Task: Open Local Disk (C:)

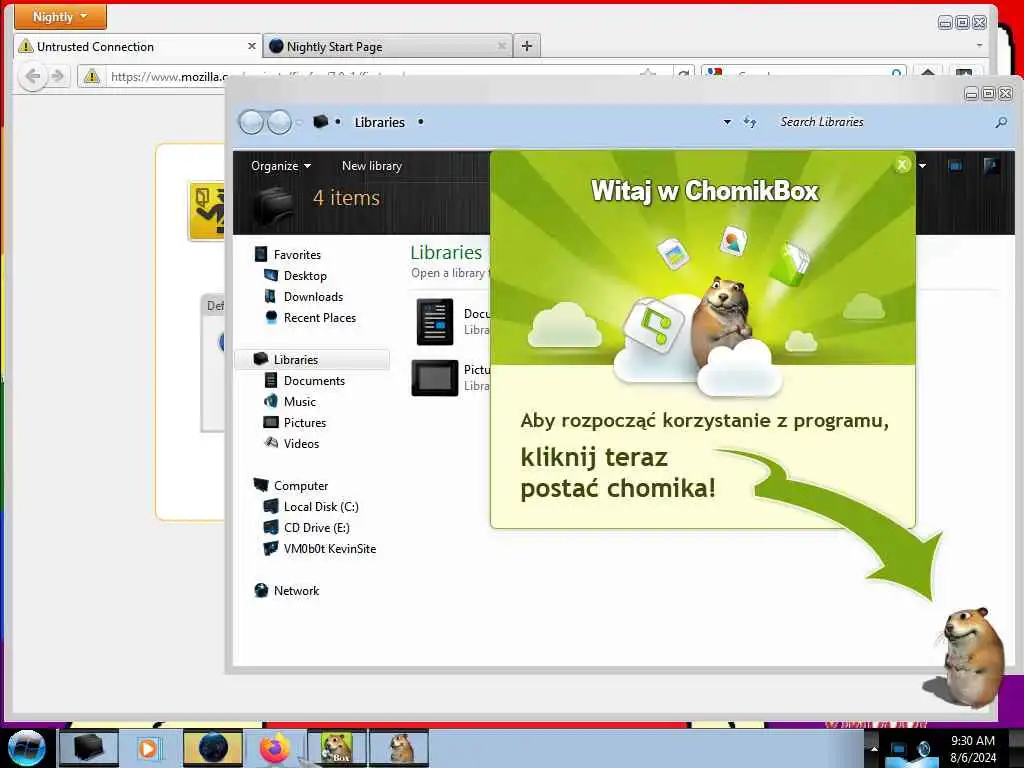Action: click(310, 507)
